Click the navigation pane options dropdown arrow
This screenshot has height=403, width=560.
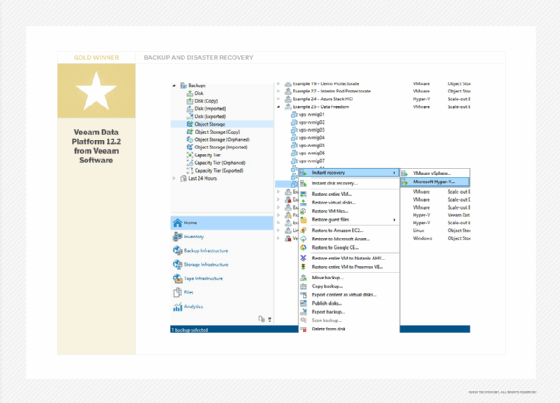[x=270, y=319]
